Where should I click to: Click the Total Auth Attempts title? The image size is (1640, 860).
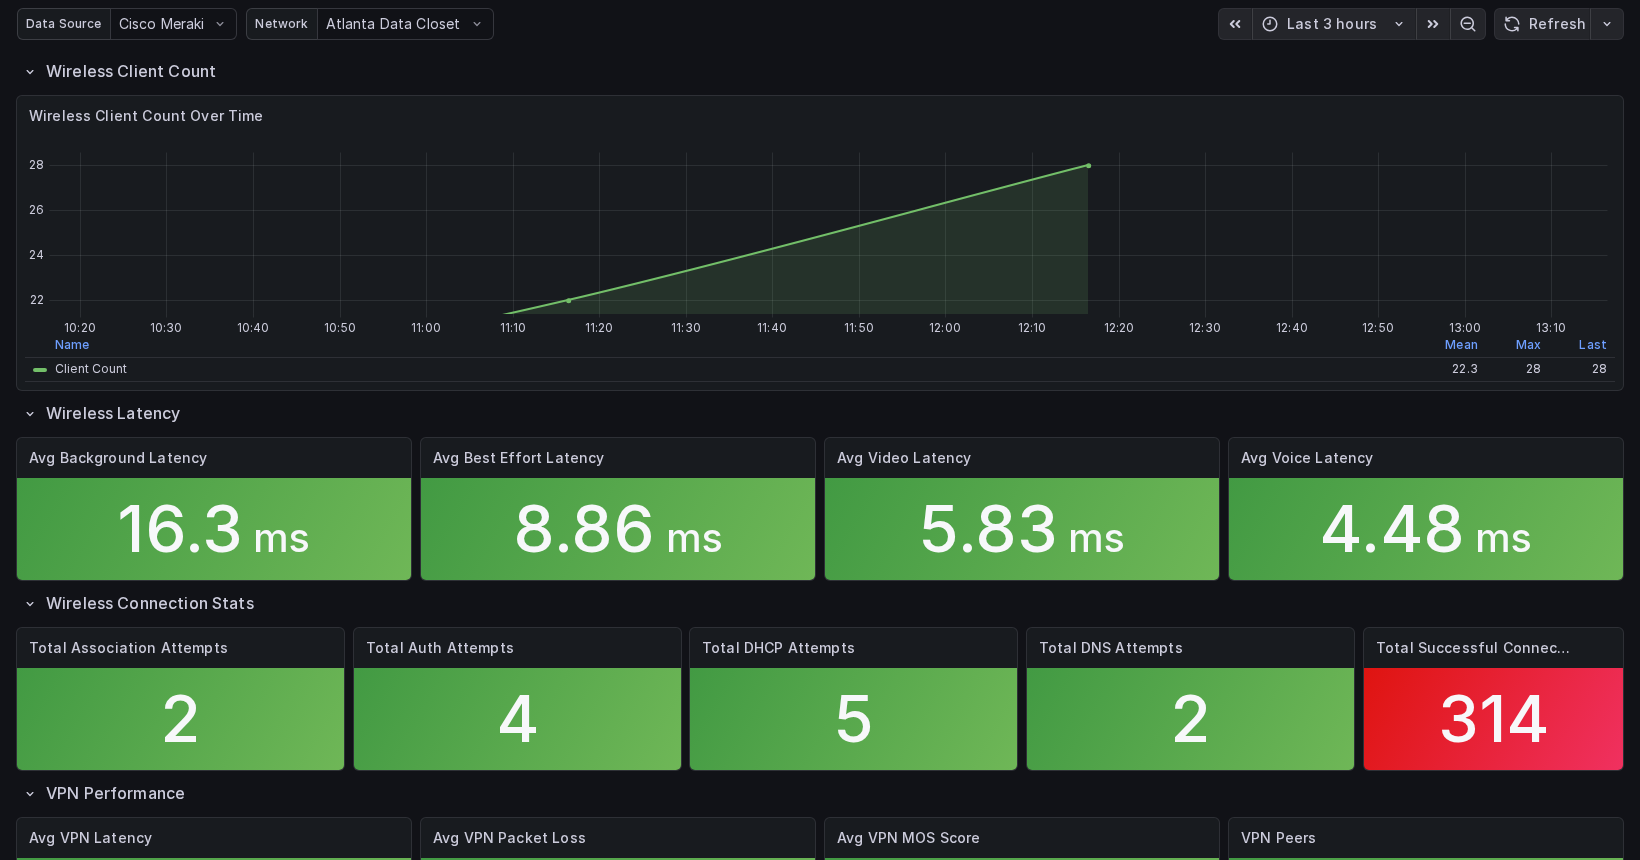click(x=440, y=648)
